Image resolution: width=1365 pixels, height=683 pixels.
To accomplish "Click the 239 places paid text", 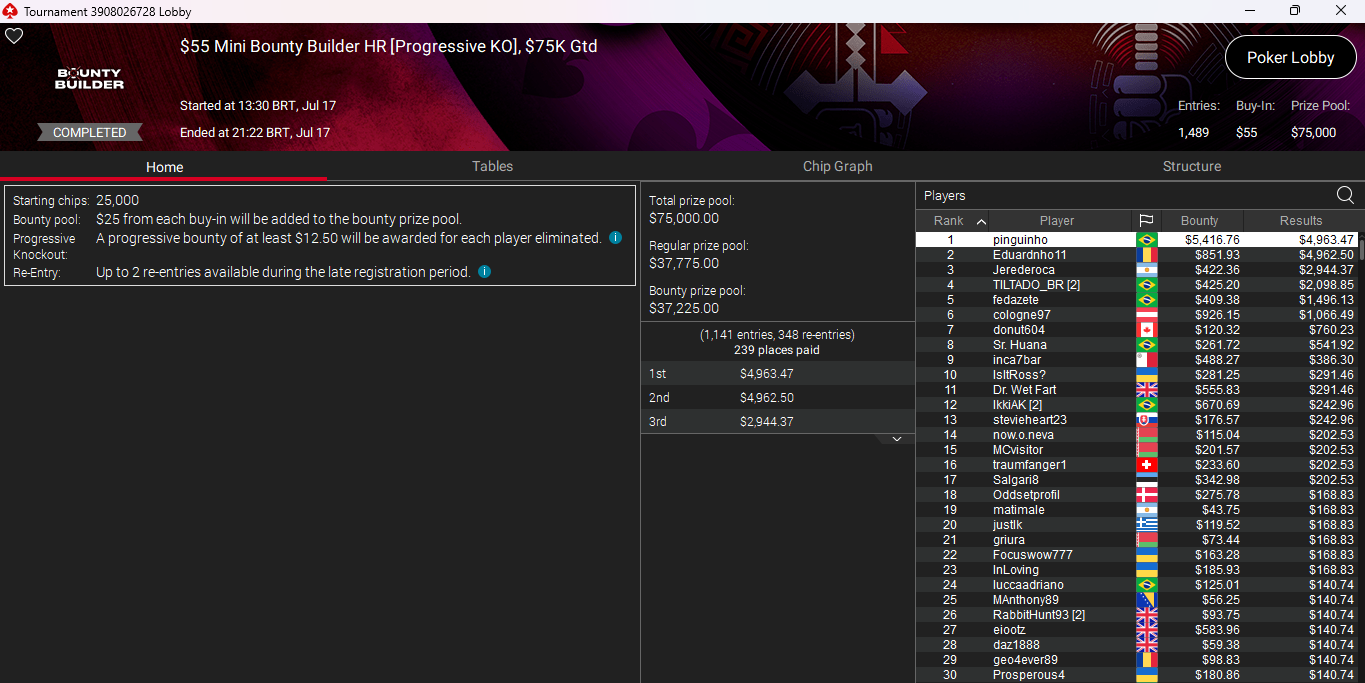I will pos(777,350).
